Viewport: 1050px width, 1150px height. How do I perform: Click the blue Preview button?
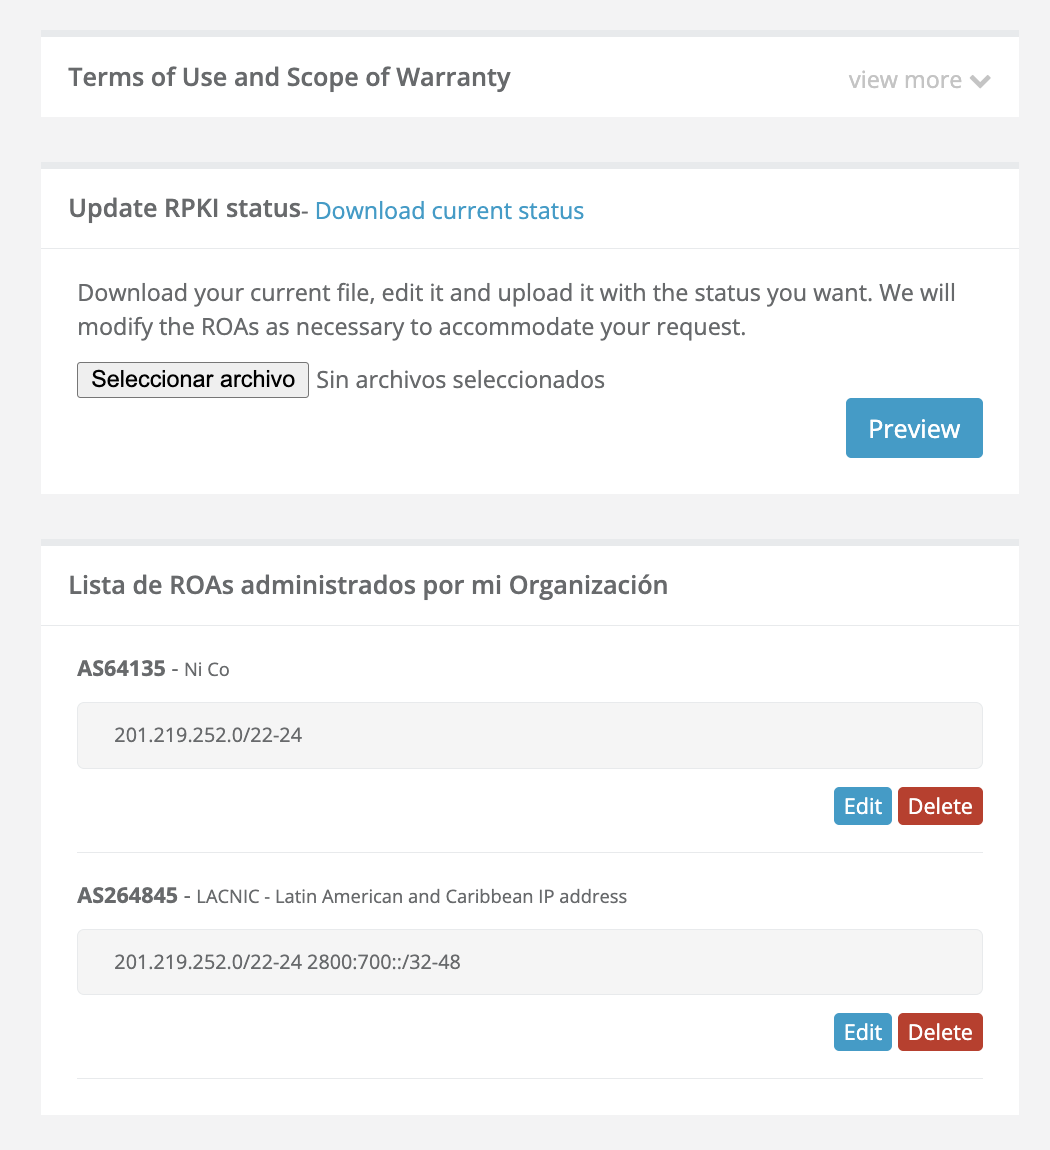914,428
